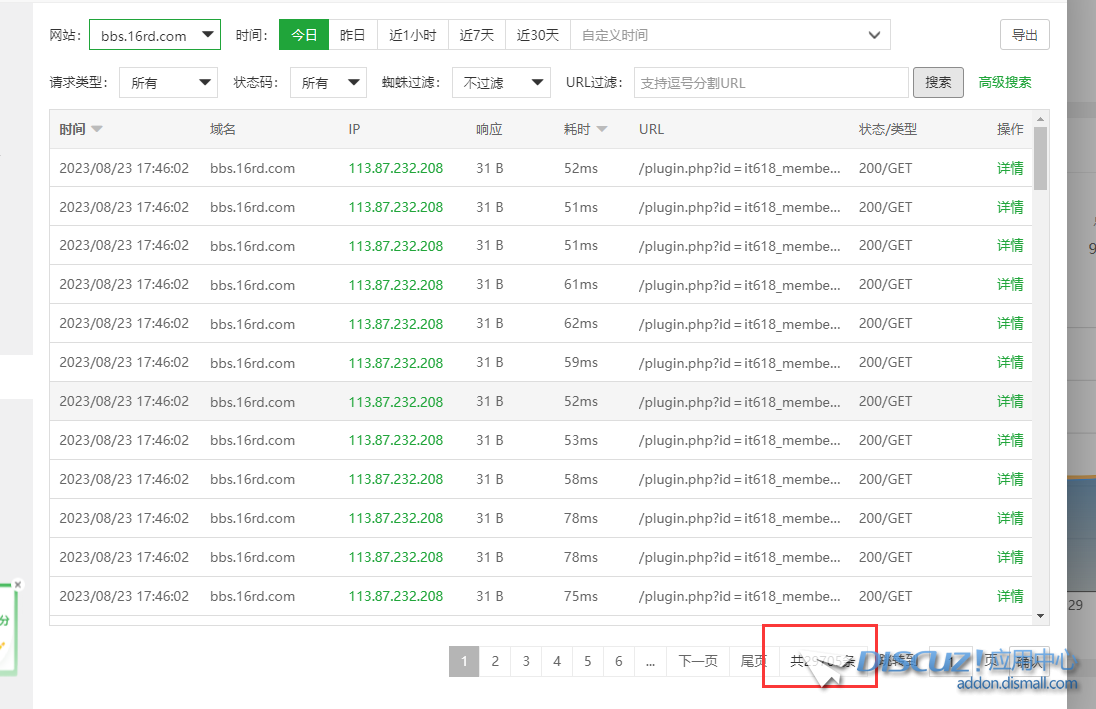Screen dimensions: 1096x709
Task: Click the 导出 export button
Action: (1024, 34)
